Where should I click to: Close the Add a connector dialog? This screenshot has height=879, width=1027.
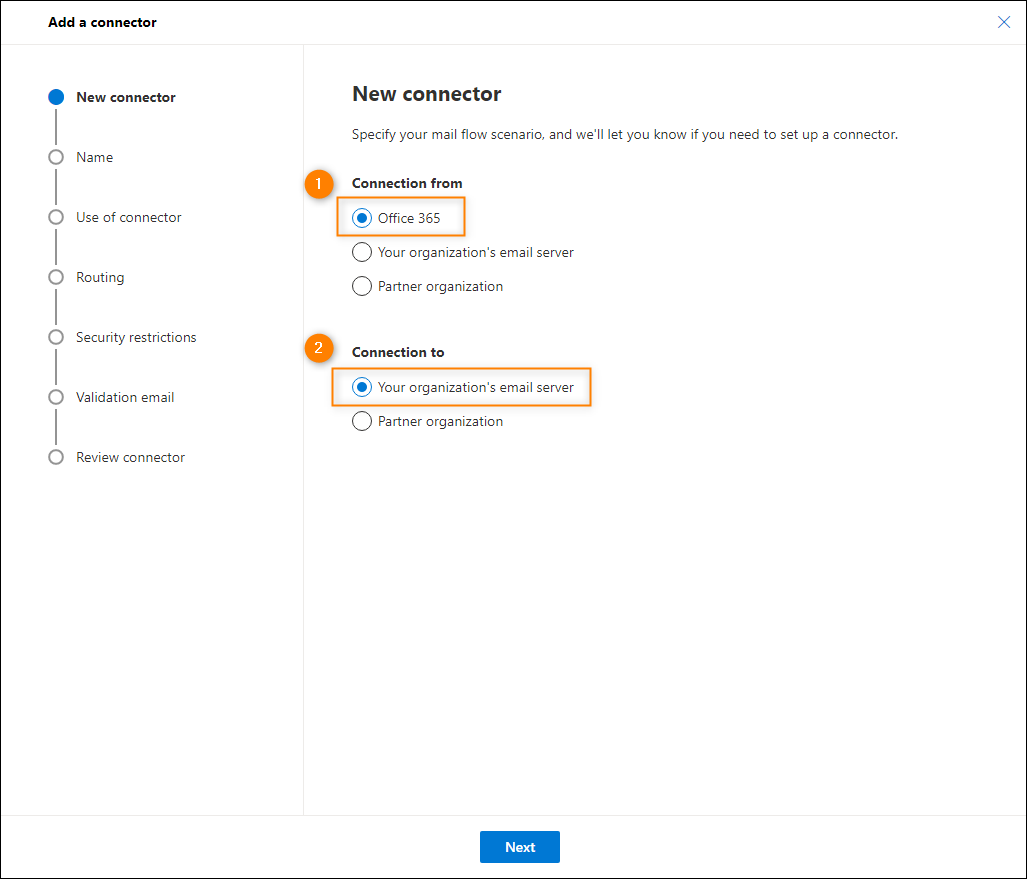pyautogui.click(x=1003, y=22)
